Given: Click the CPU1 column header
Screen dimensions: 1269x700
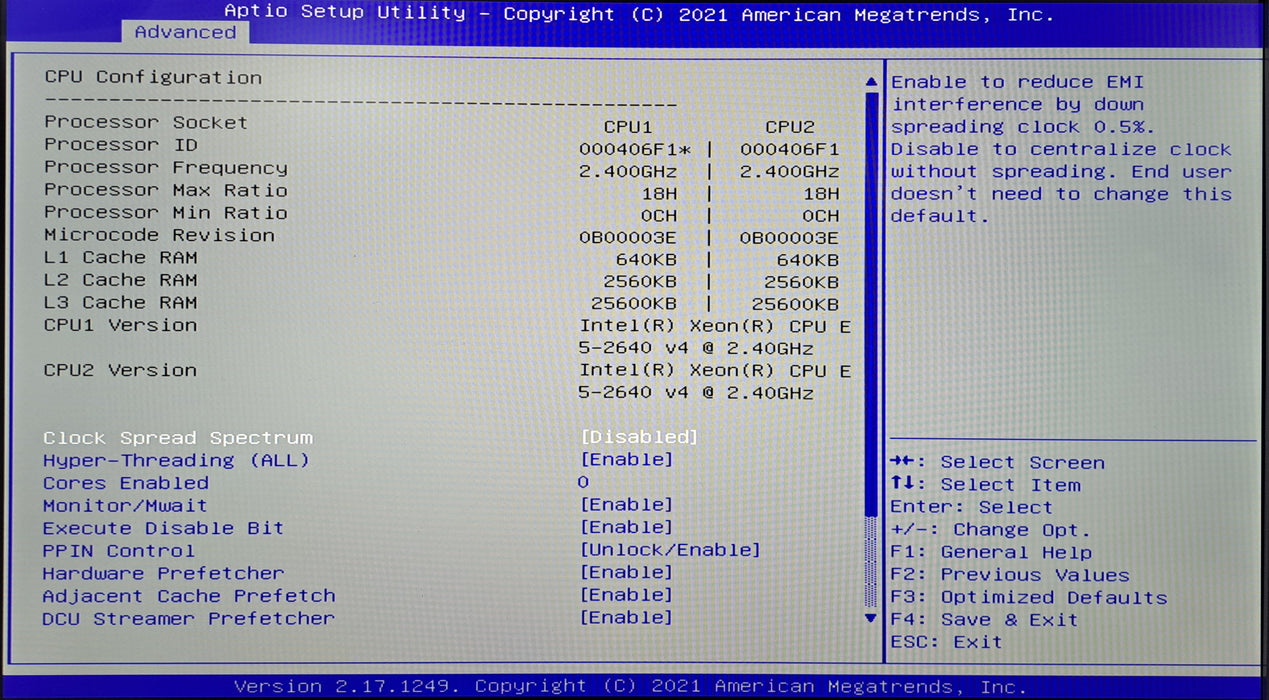Looking at the screenshot, I should pyautogui.click(x=628, y=127).
